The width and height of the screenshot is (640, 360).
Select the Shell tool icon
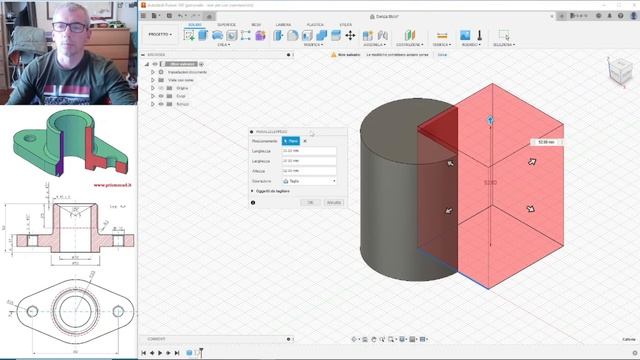click(307, 36)
